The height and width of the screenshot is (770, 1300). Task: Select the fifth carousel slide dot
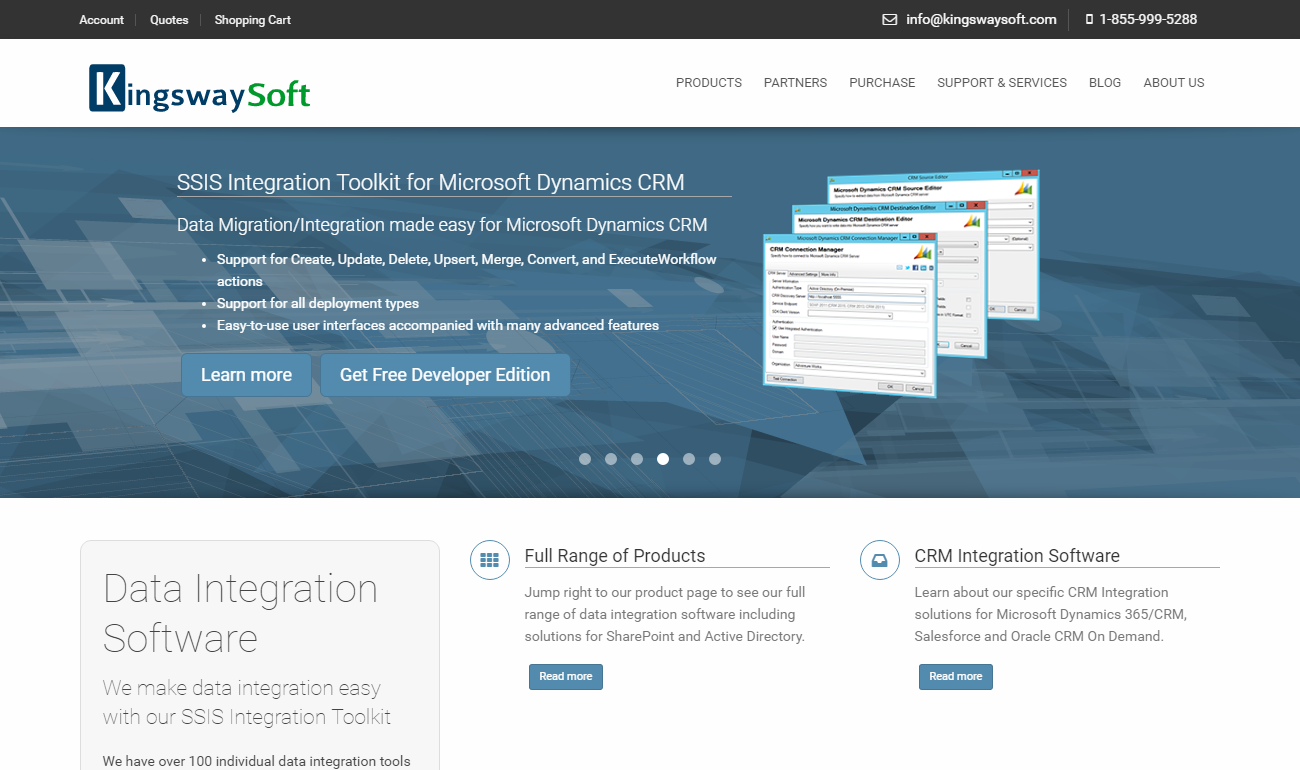689,459
